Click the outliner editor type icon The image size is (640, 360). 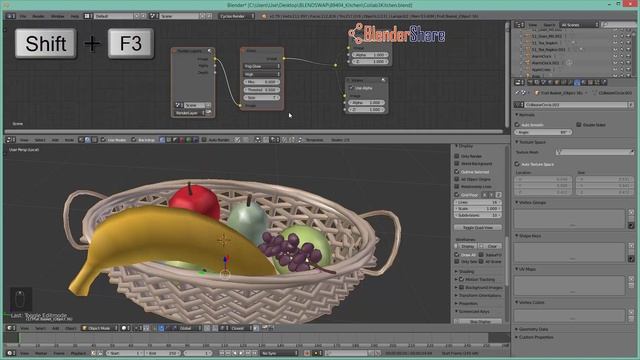point(519,25)
